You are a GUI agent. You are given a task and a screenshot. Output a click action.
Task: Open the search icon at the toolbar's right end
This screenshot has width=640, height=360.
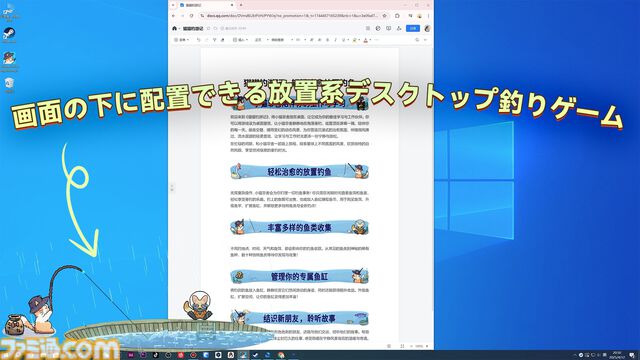coord(417,40)
